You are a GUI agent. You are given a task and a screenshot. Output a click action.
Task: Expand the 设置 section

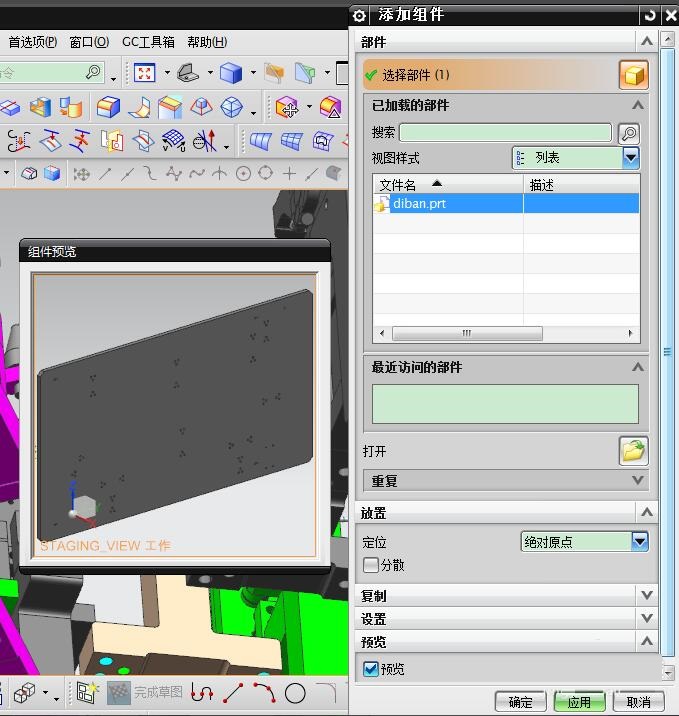[646, 618]
